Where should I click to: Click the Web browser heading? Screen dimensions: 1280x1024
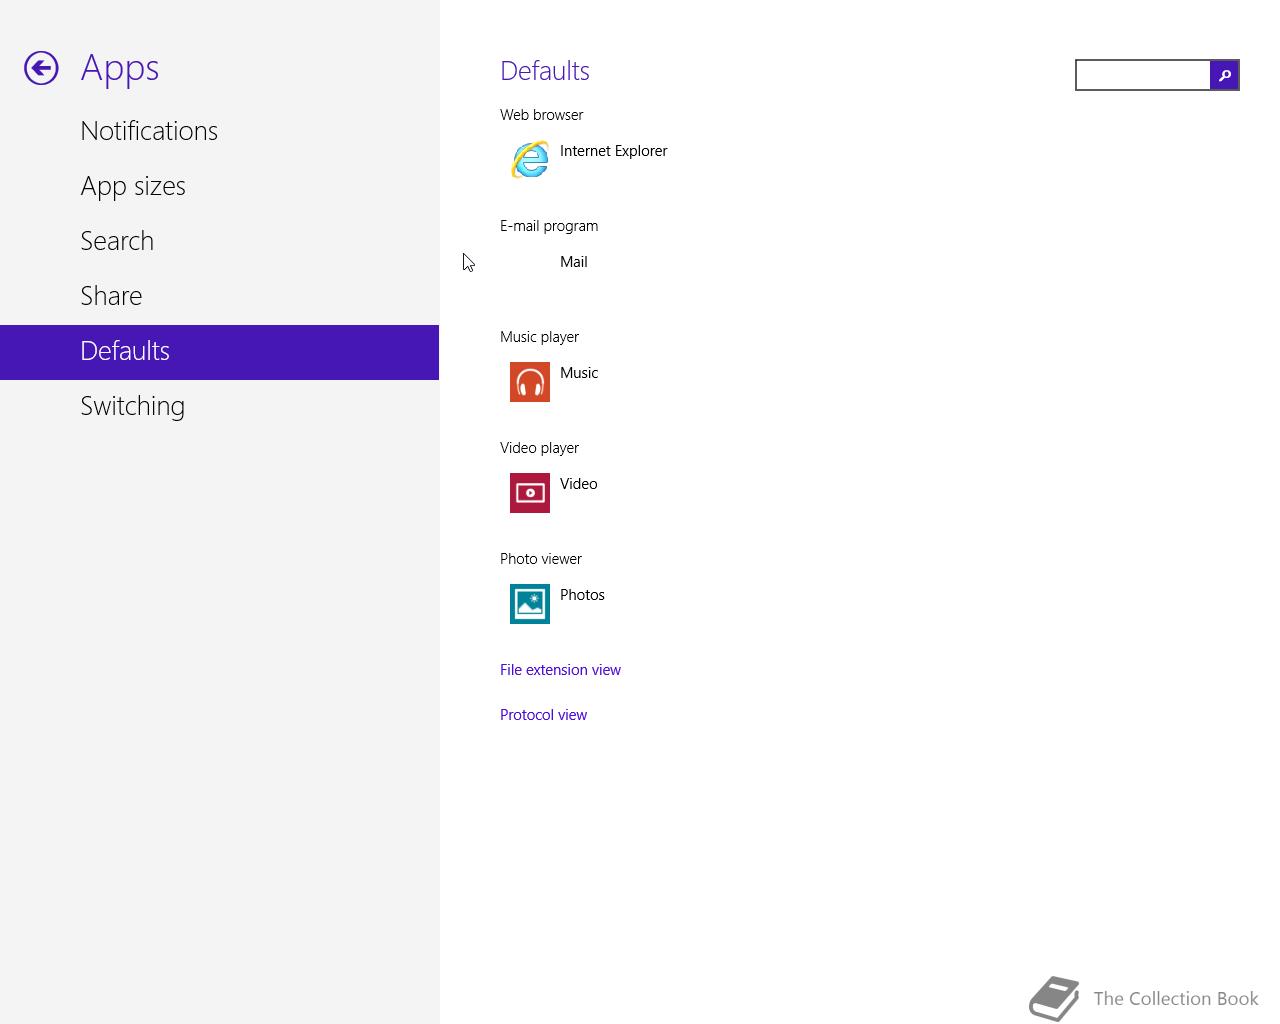click(541, 115)
